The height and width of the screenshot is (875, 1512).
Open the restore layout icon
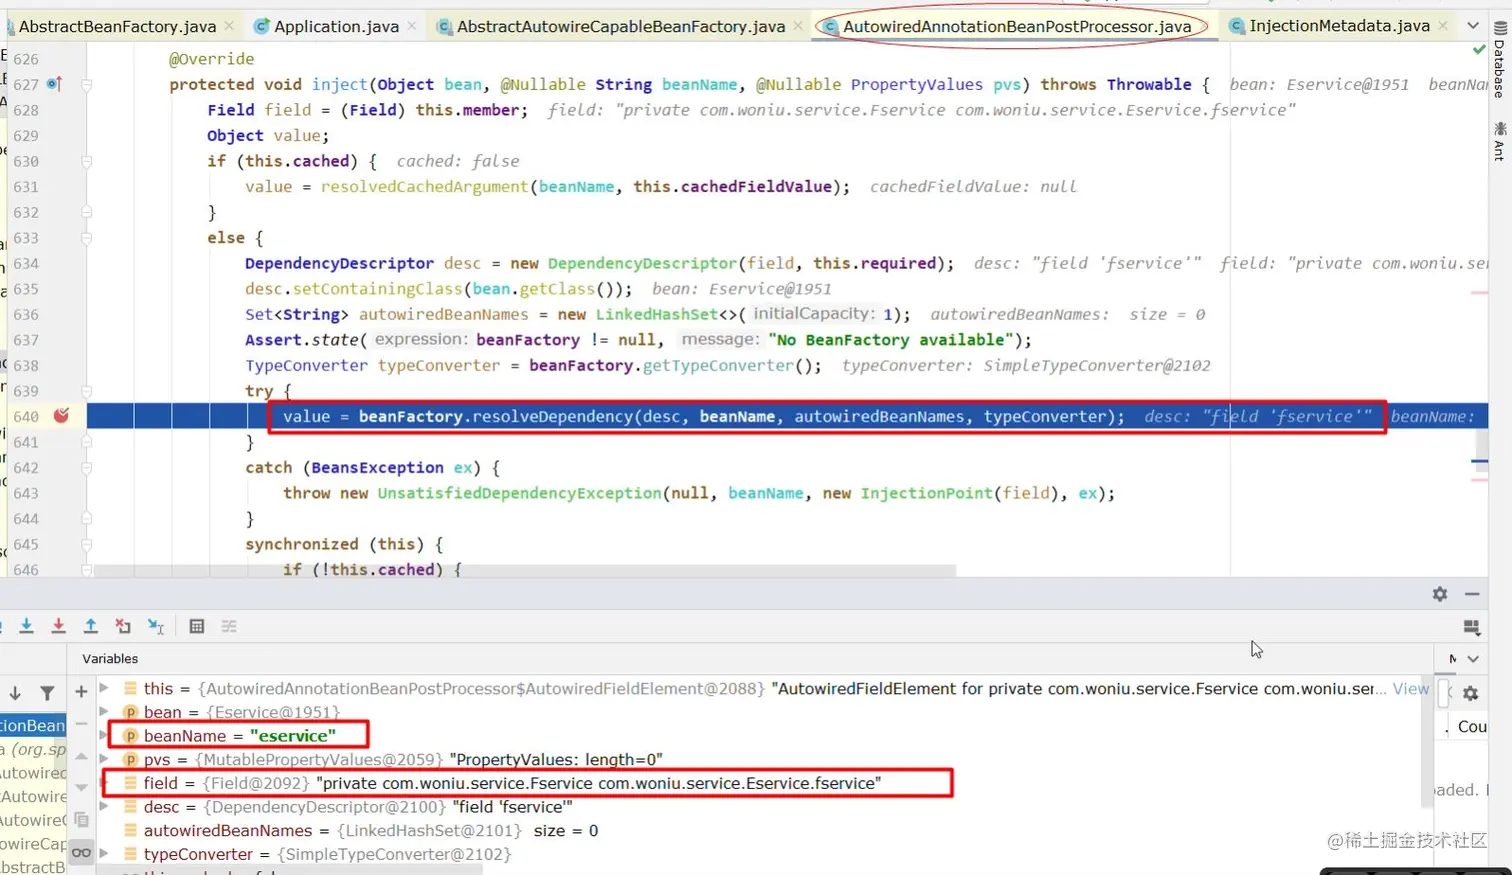coord(1471,627)
